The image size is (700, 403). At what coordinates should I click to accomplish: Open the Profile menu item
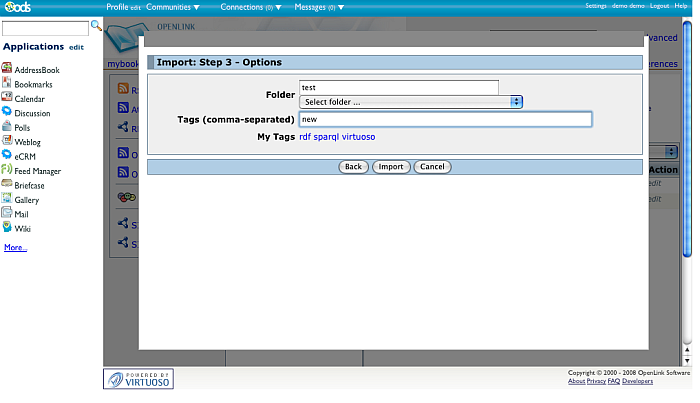click(117, 7)
